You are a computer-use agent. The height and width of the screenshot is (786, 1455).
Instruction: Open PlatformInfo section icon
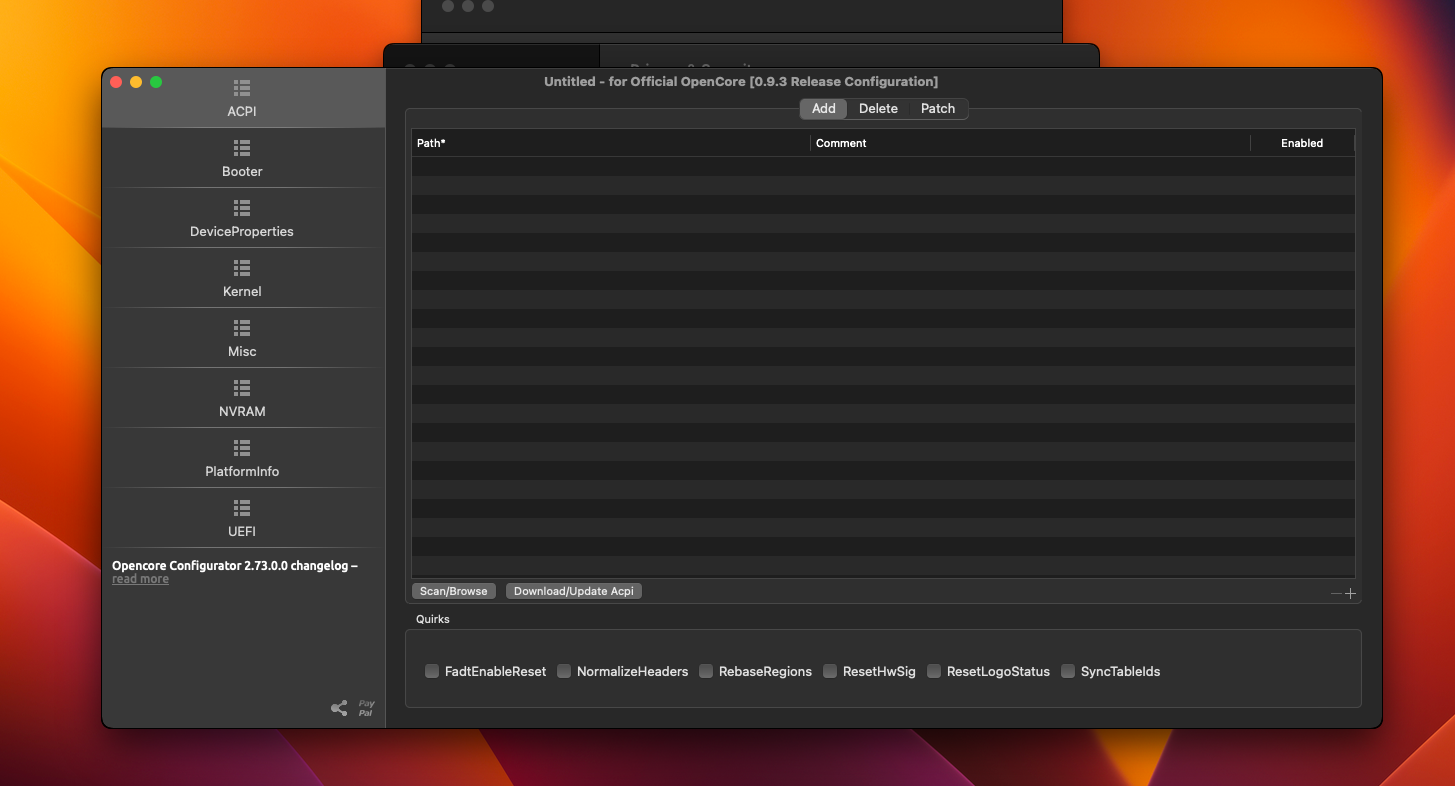click(242, 448)
